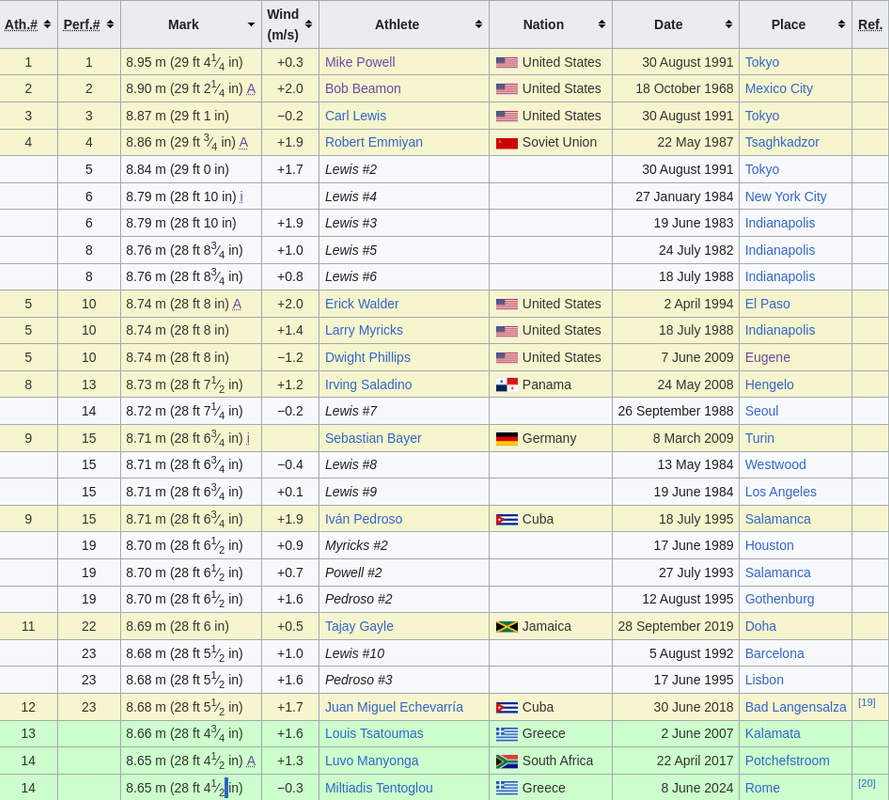Visit the Luvo Manyonga article

click(x=371, y=761)
